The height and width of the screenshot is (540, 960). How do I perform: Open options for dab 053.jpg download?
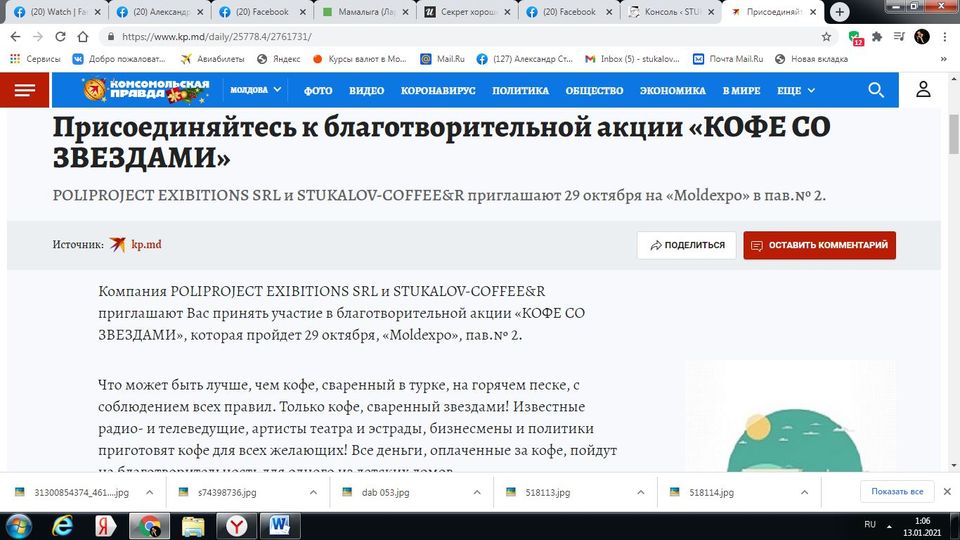(x=477, y=492)
